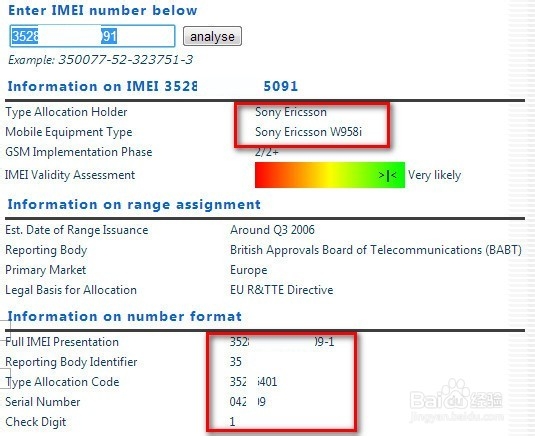This screenshot has height=436, width=535.
Task: Click the 'IMEI Validity Assessment' label
Action: point(70,175)
